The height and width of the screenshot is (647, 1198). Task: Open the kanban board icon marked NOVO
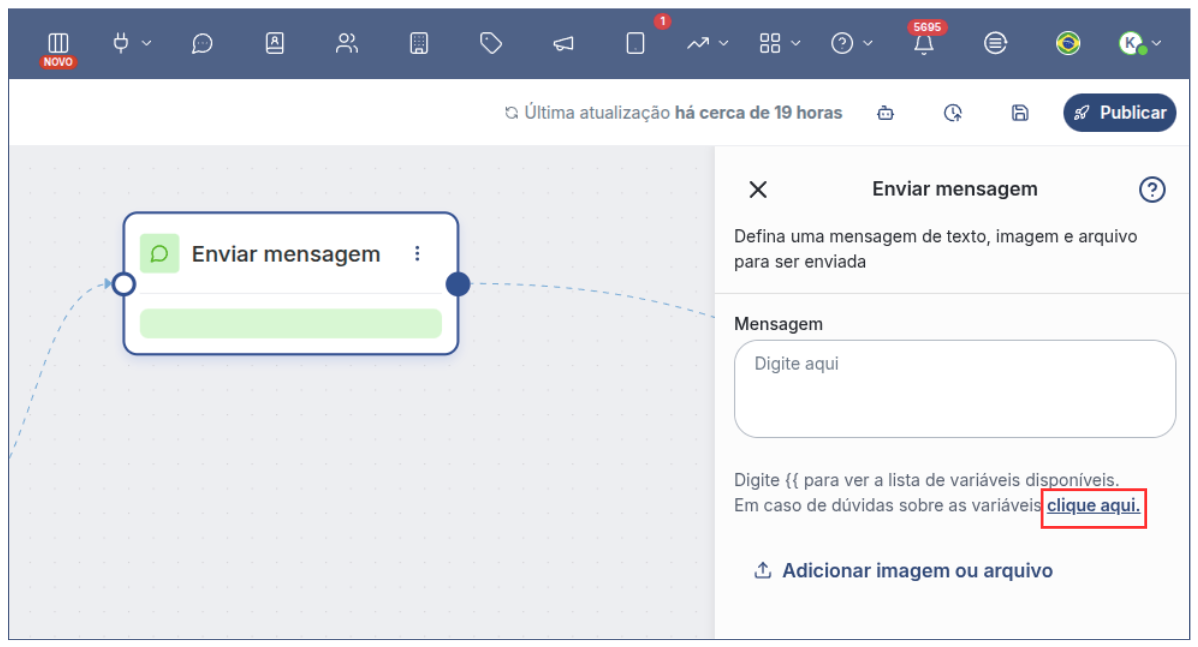click(58, 44)
